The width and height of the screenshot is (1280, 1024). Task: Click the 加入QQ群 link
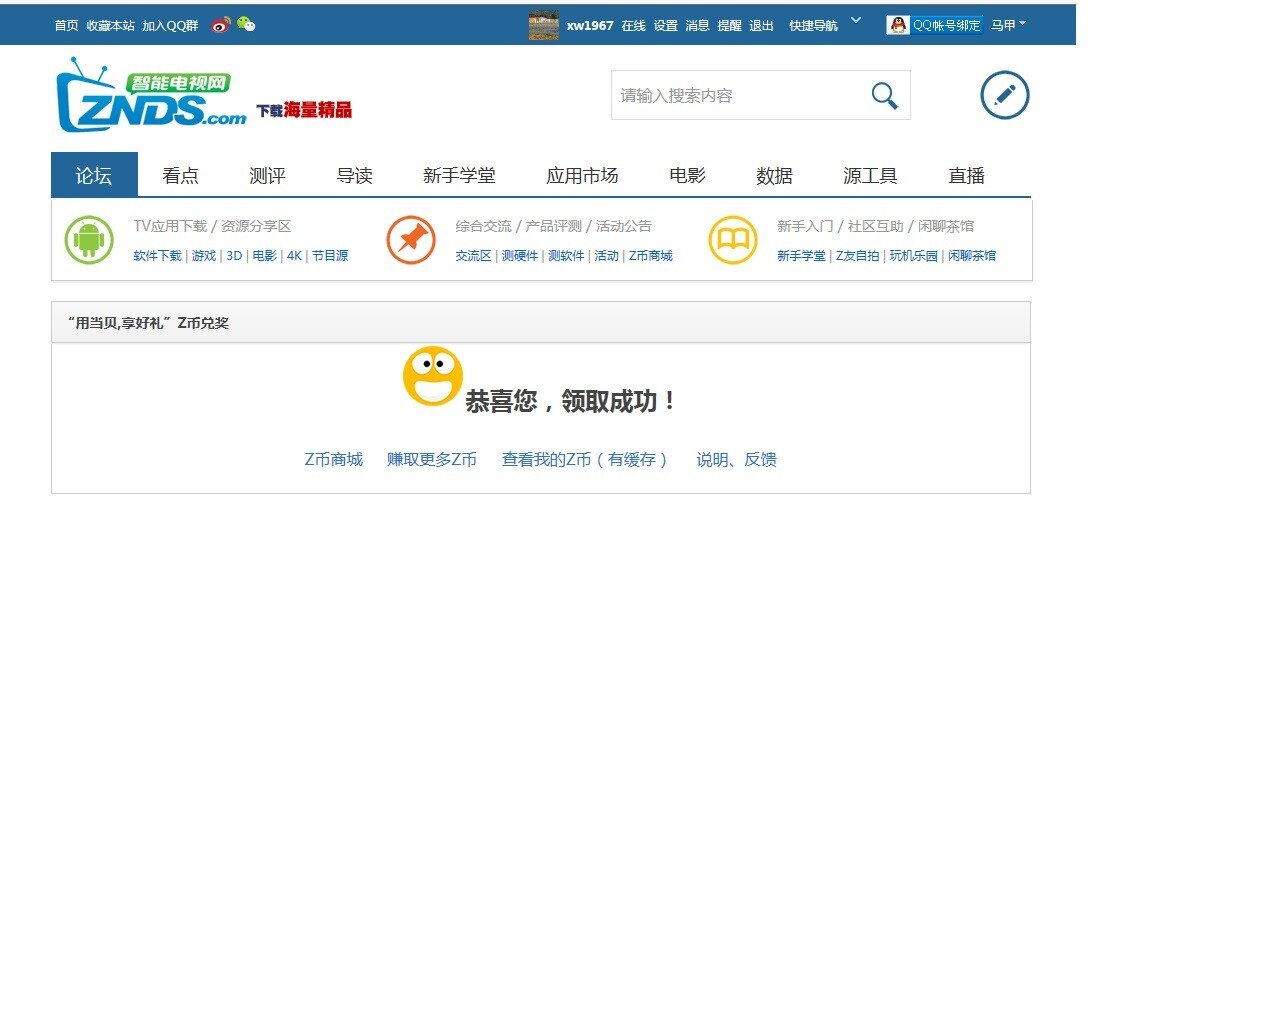click(170, 26)
